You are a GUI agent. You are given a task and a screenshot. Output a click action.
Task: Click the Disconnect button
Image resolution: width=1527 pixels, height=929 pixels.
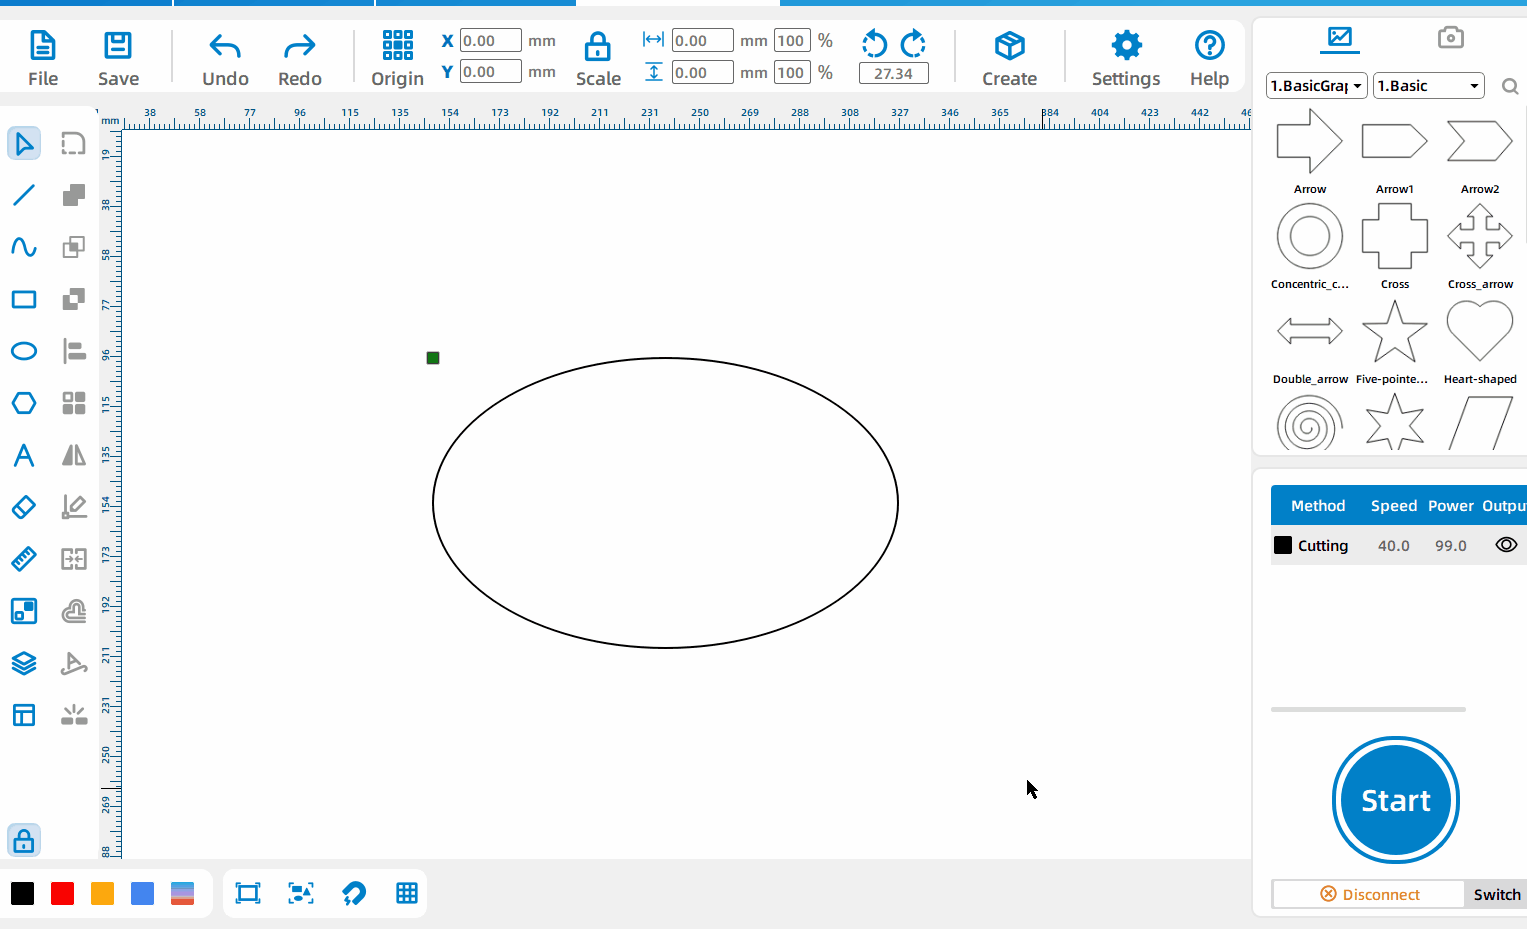(1369, 894)
